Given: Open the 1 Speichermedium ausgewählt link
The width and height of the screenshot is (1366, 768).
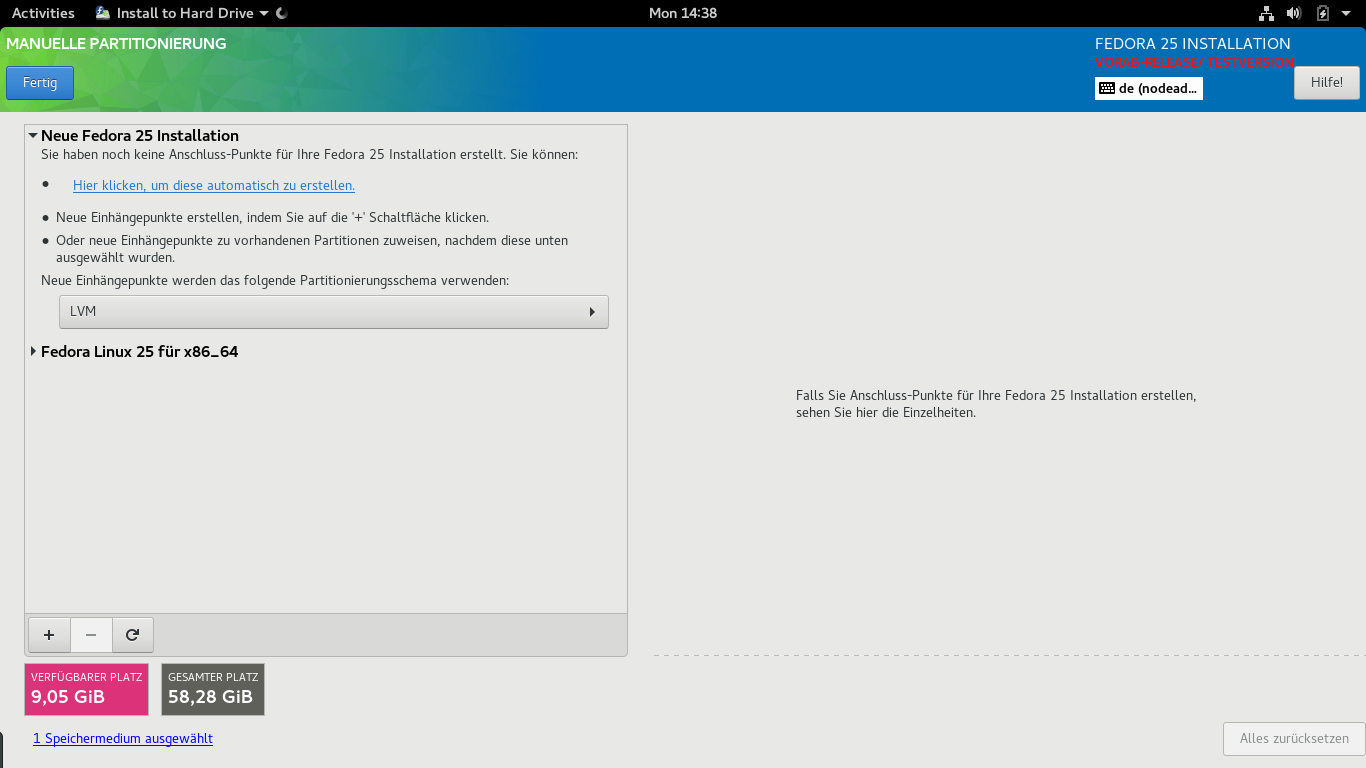Looking at the screenshot, I should 123,738.
